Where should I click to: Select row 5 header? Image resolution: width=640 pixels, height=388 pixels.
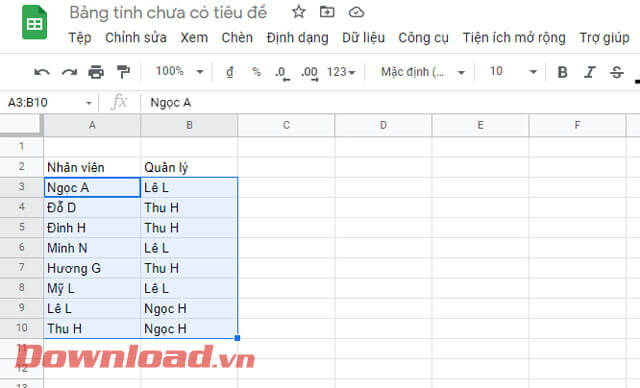(21, 227)
